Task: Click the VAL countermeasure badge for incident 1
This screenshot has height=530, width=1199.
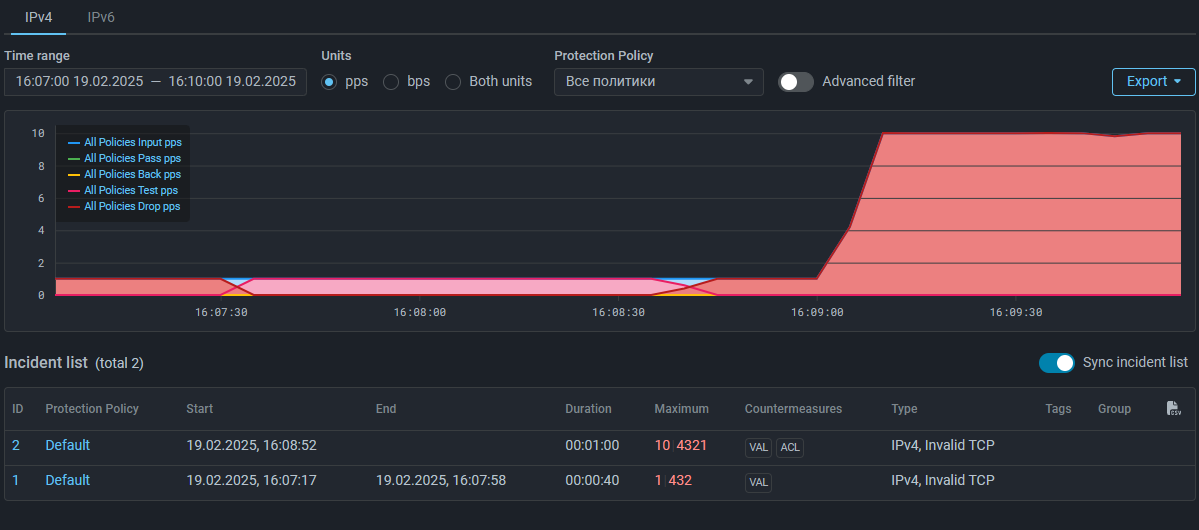Action: [758, 482]
